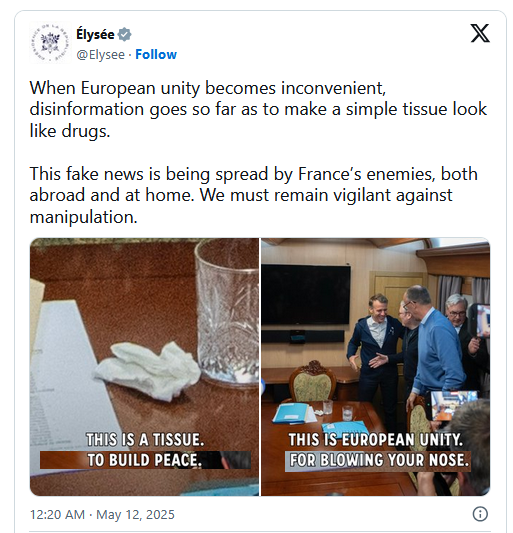Click the blue verified badge

pyautogui.click(x=124, y=34)
